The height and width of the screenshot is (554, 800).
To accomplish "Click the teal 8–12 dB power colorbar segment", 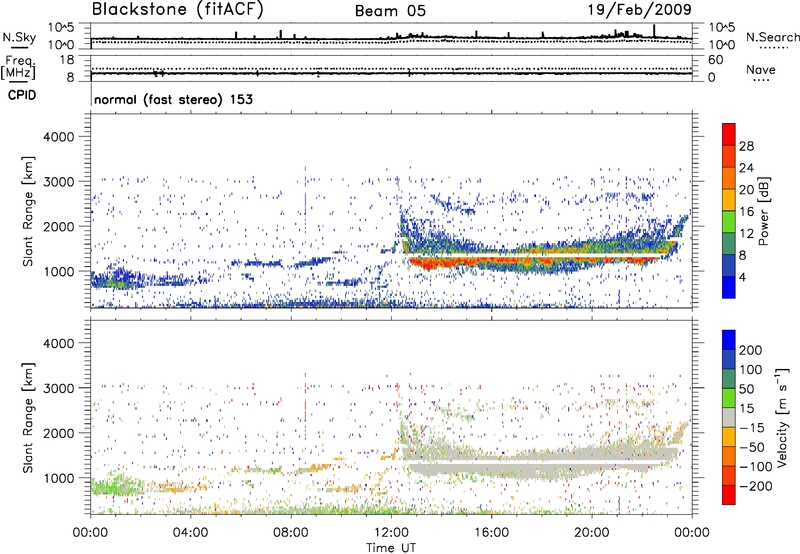I will tap(729, 244).
